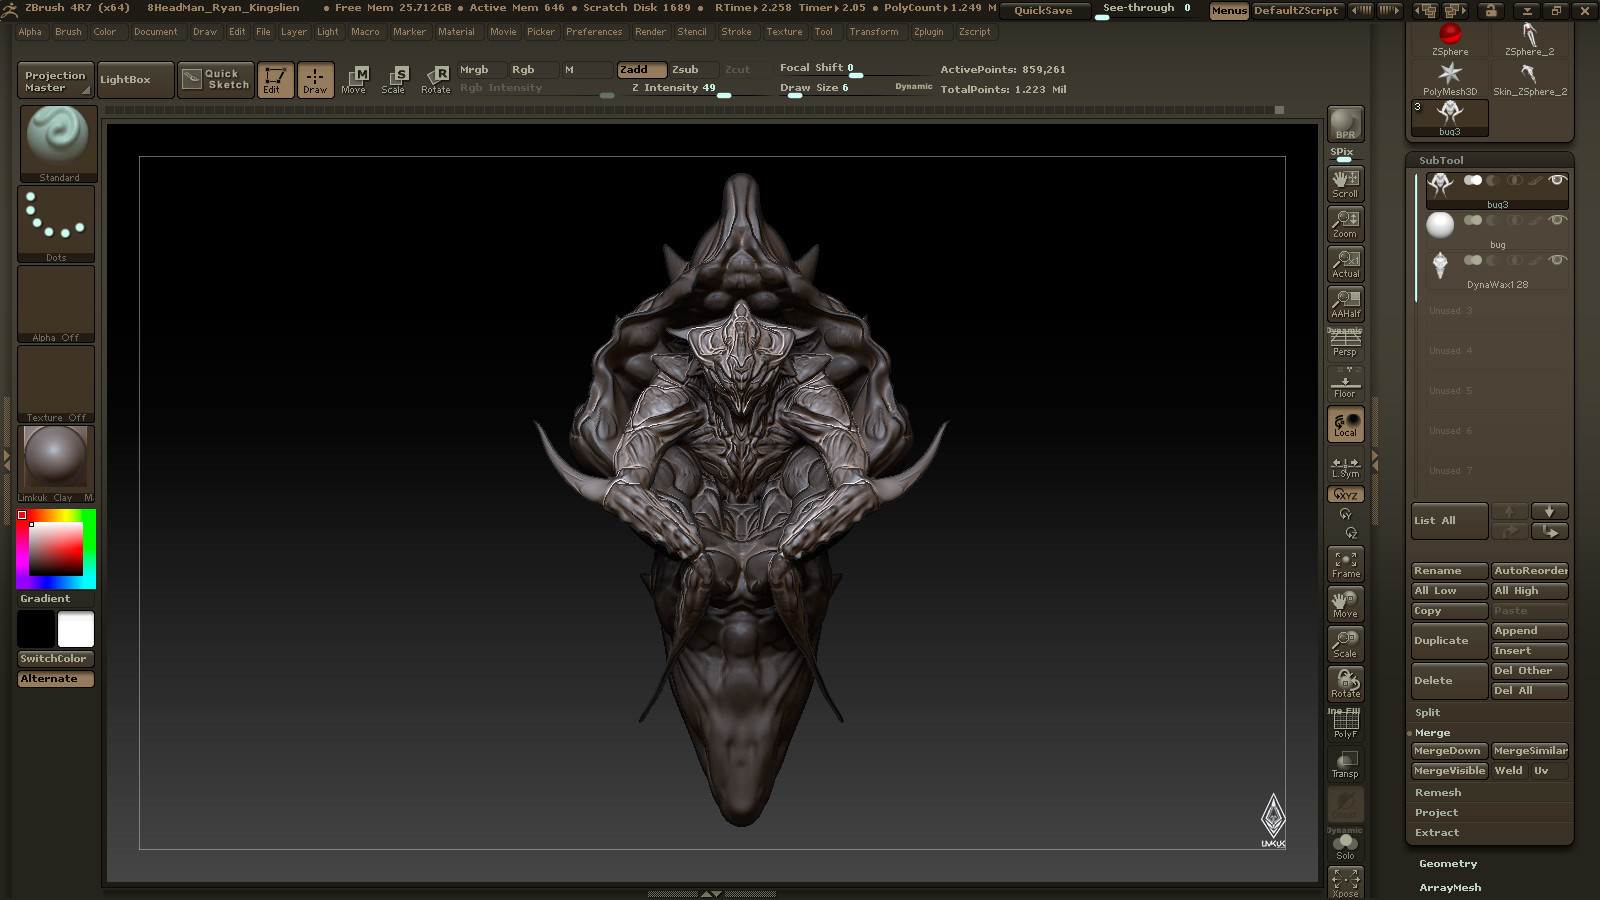Toggle the PolyF wireframe icon
Screen dimensions: 1600x900
click(1345, 724)
